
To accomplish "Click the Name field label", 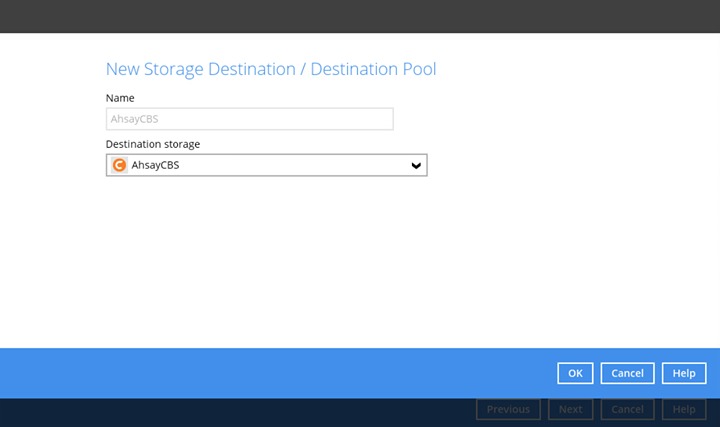I will point(120,98).
